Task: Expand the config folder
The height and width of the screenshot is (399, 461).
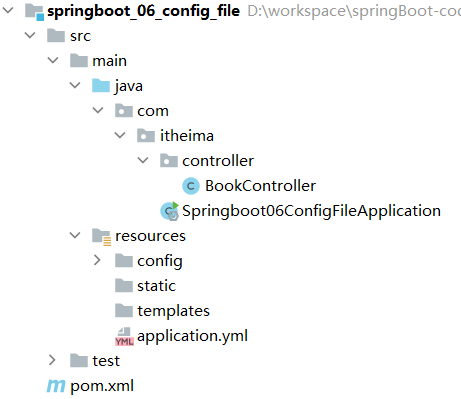Action: (97, 260)
